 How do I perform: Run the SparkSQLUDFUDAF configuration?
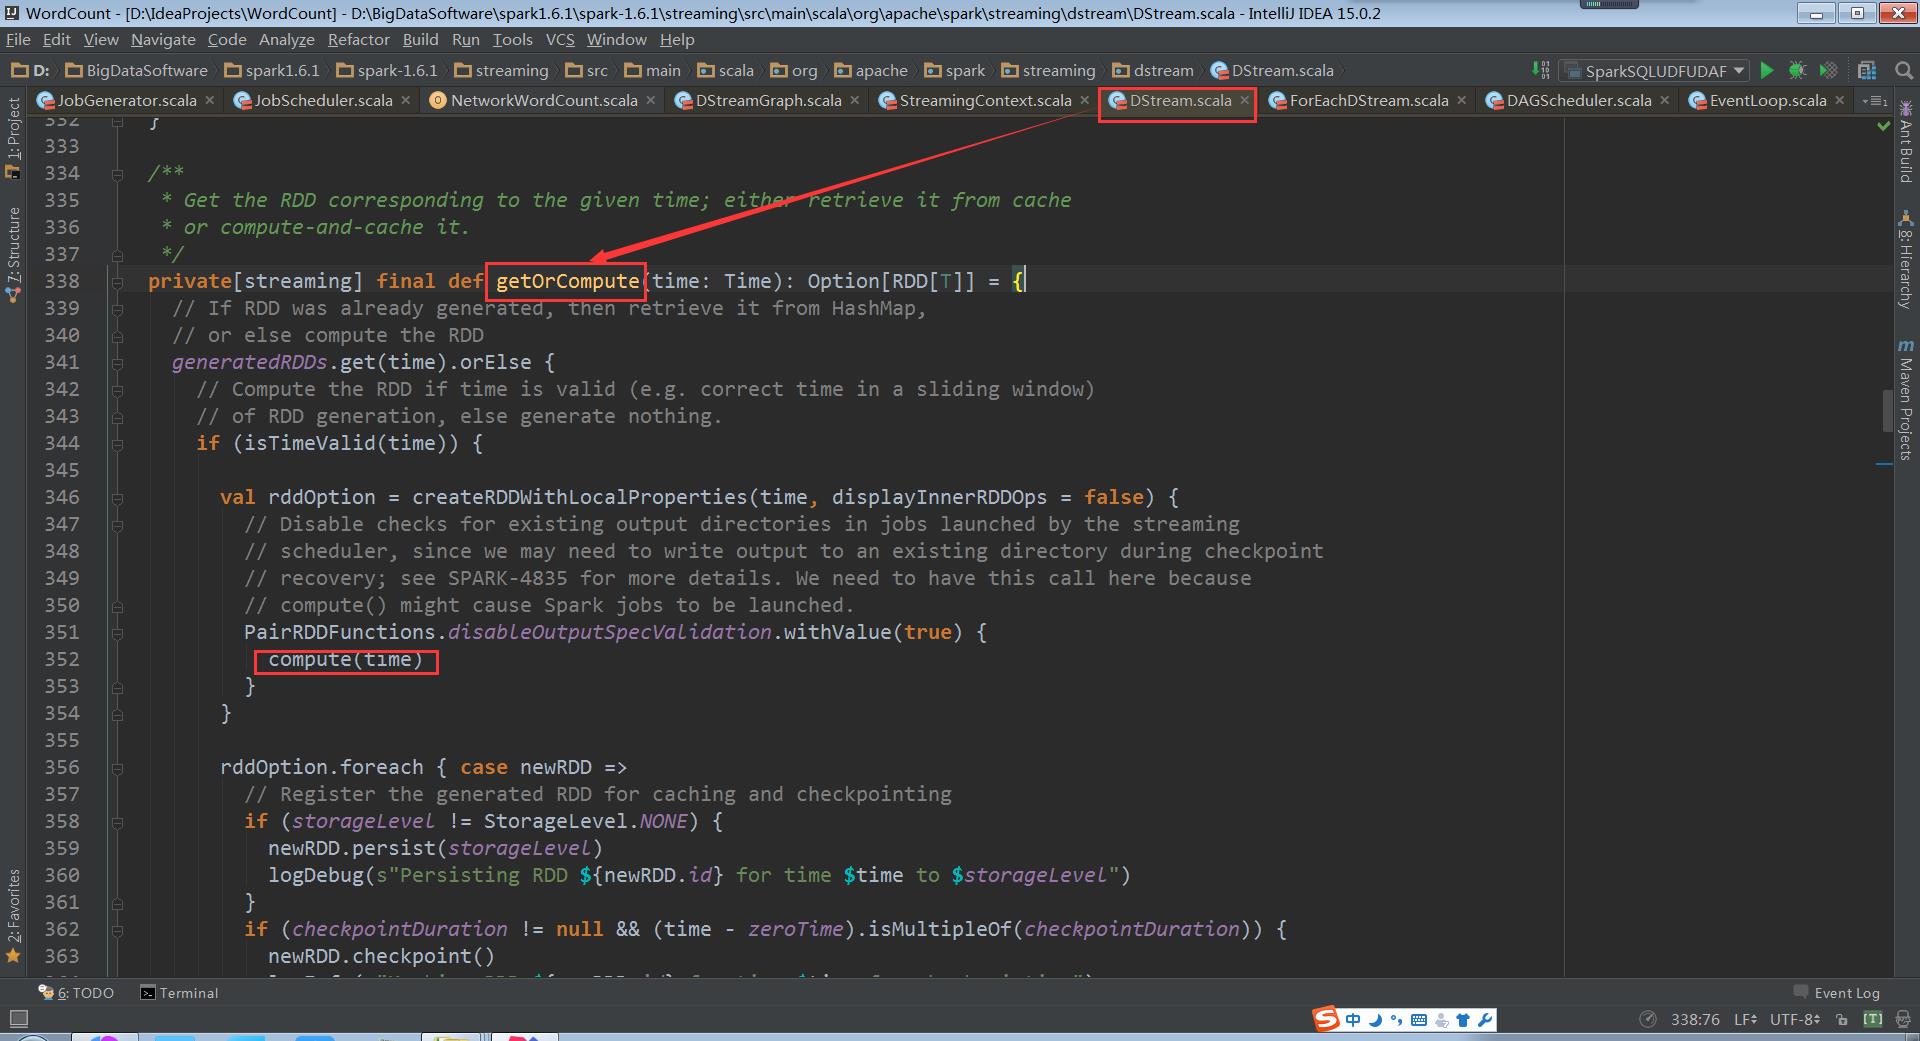pyautogui.click(x=1767, y=70)
